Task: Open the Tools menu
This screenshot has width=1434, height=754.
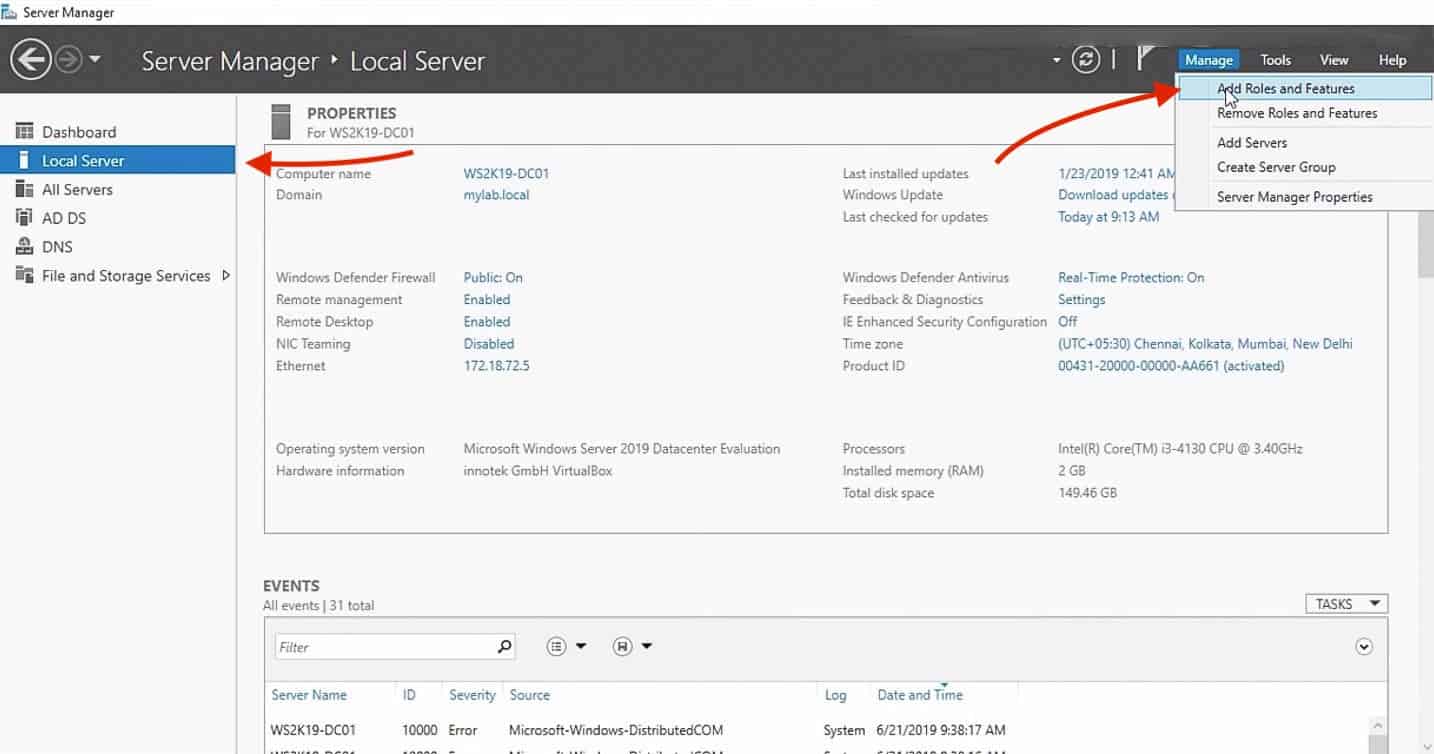Action: pyautogui.click(x=1275, y=59)
